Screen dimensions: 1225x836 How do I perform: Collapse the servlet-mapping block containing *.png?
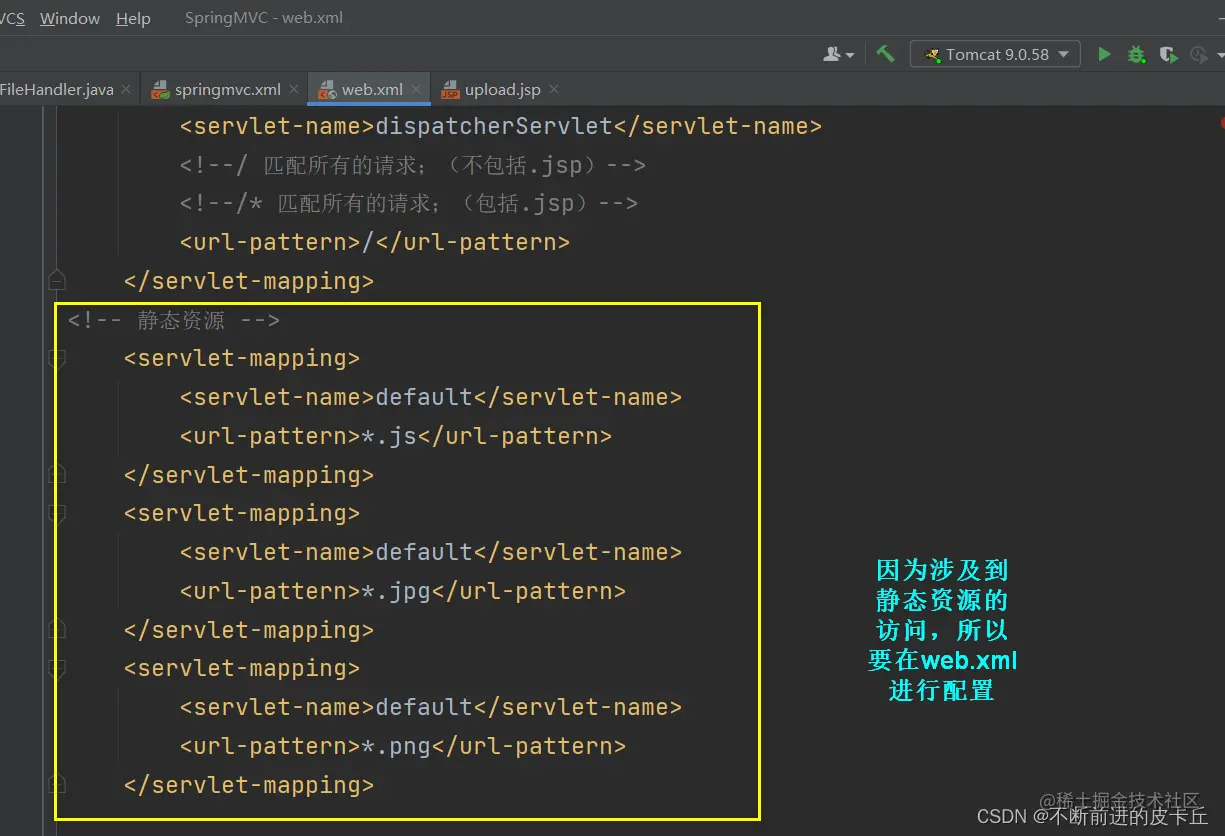[57, 668]
